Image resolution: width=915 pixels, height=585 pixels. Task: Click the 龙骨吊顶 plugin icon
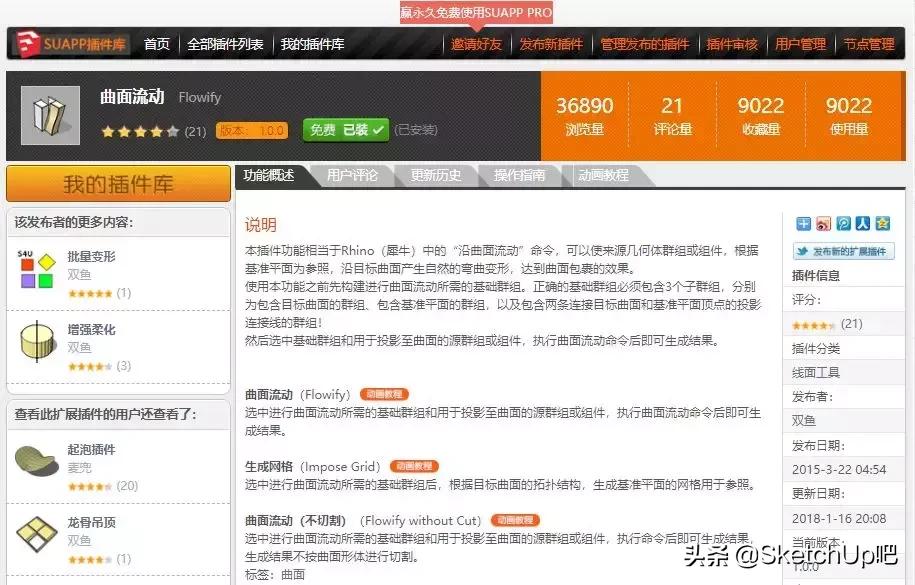[37, 534]
